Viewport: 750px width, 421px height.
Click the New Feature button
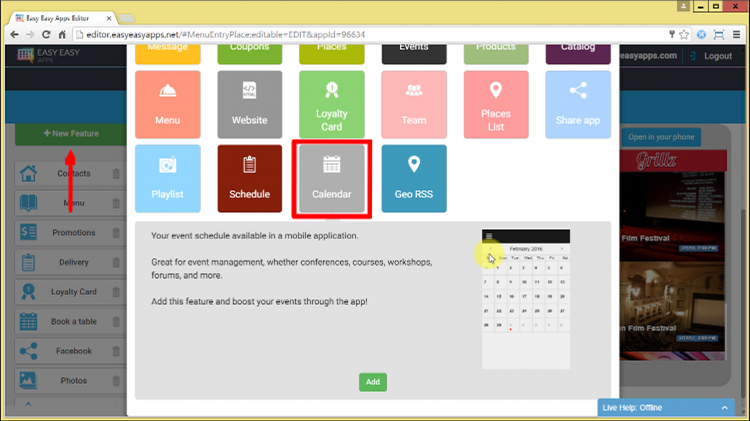pyautogui.click(x=71, y=133)
